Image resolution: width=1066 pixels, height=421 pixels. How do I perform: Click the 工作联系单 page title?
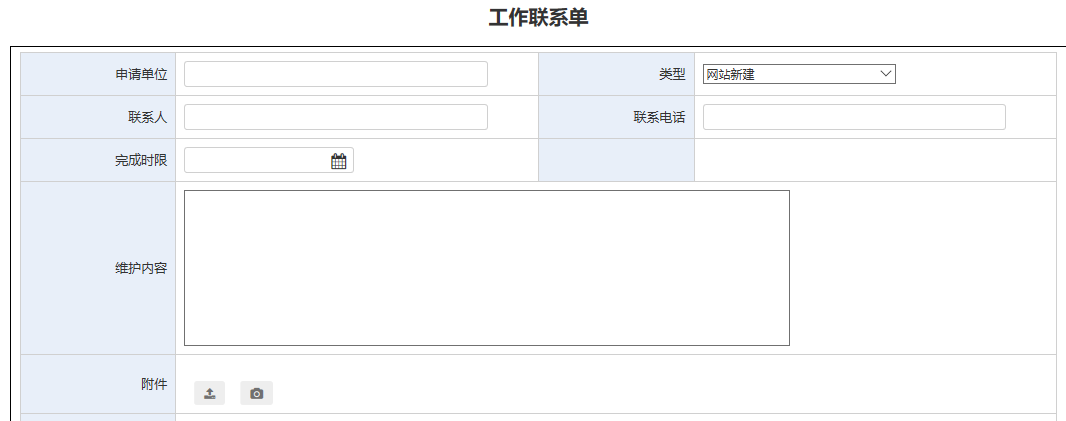[x=538, y=18]
